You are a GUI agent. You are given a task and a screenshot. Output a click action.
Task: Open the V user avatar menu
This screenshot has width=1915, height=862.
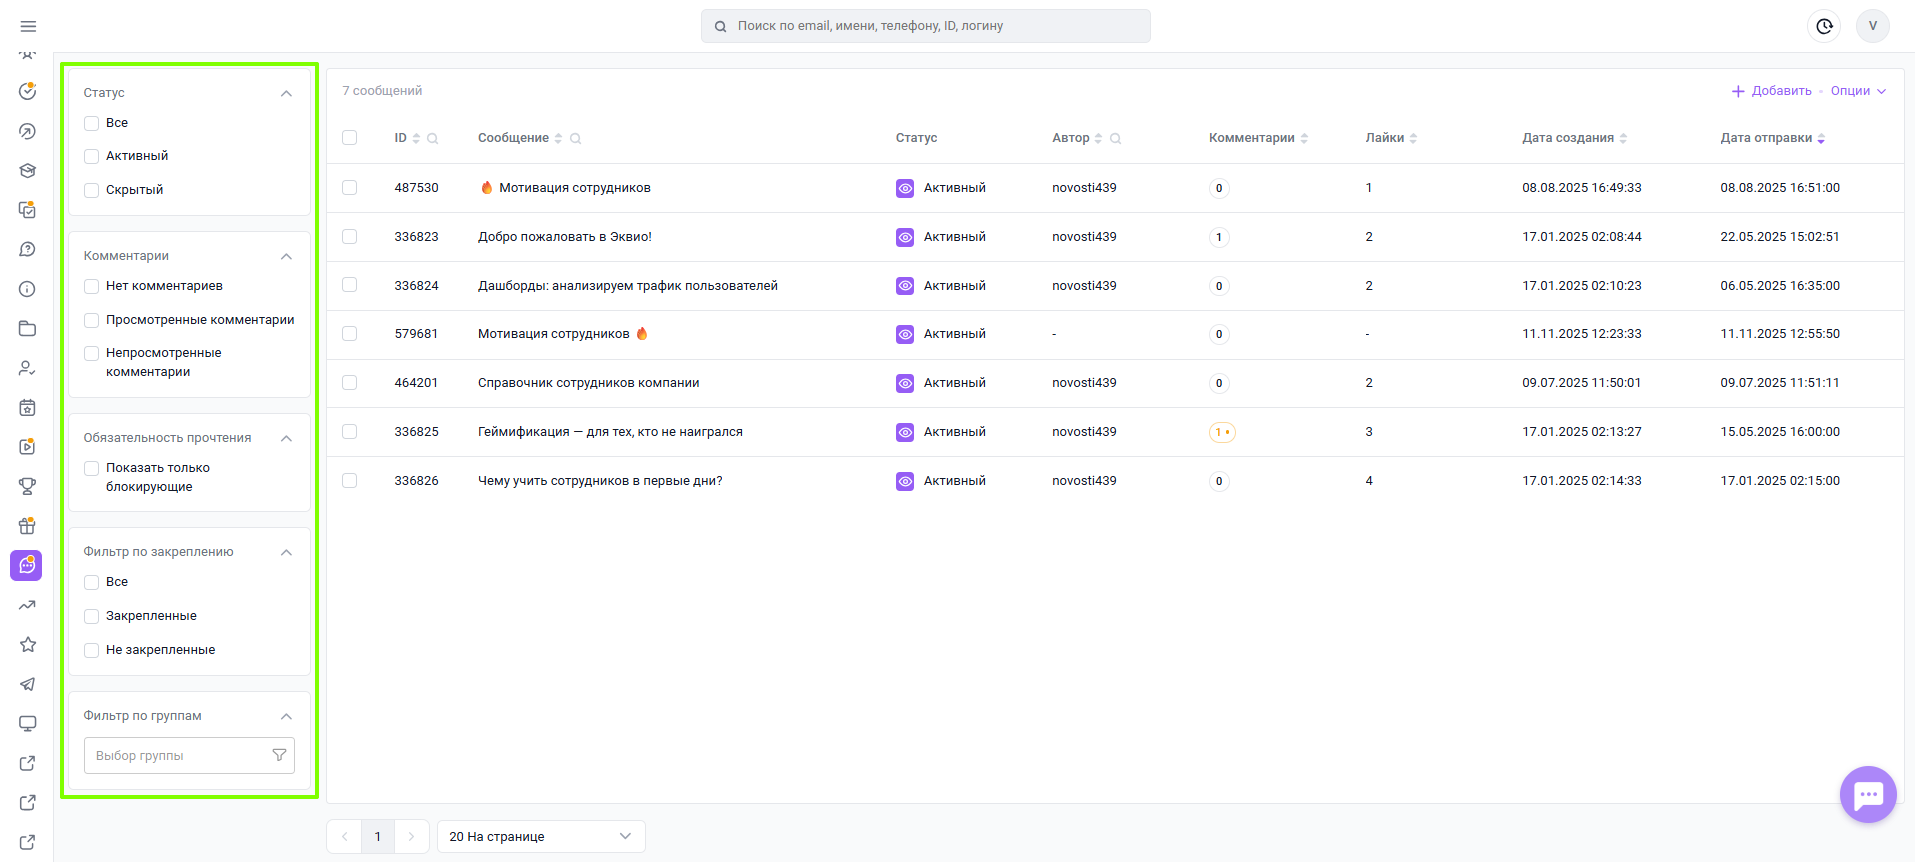pos(1873,26)
